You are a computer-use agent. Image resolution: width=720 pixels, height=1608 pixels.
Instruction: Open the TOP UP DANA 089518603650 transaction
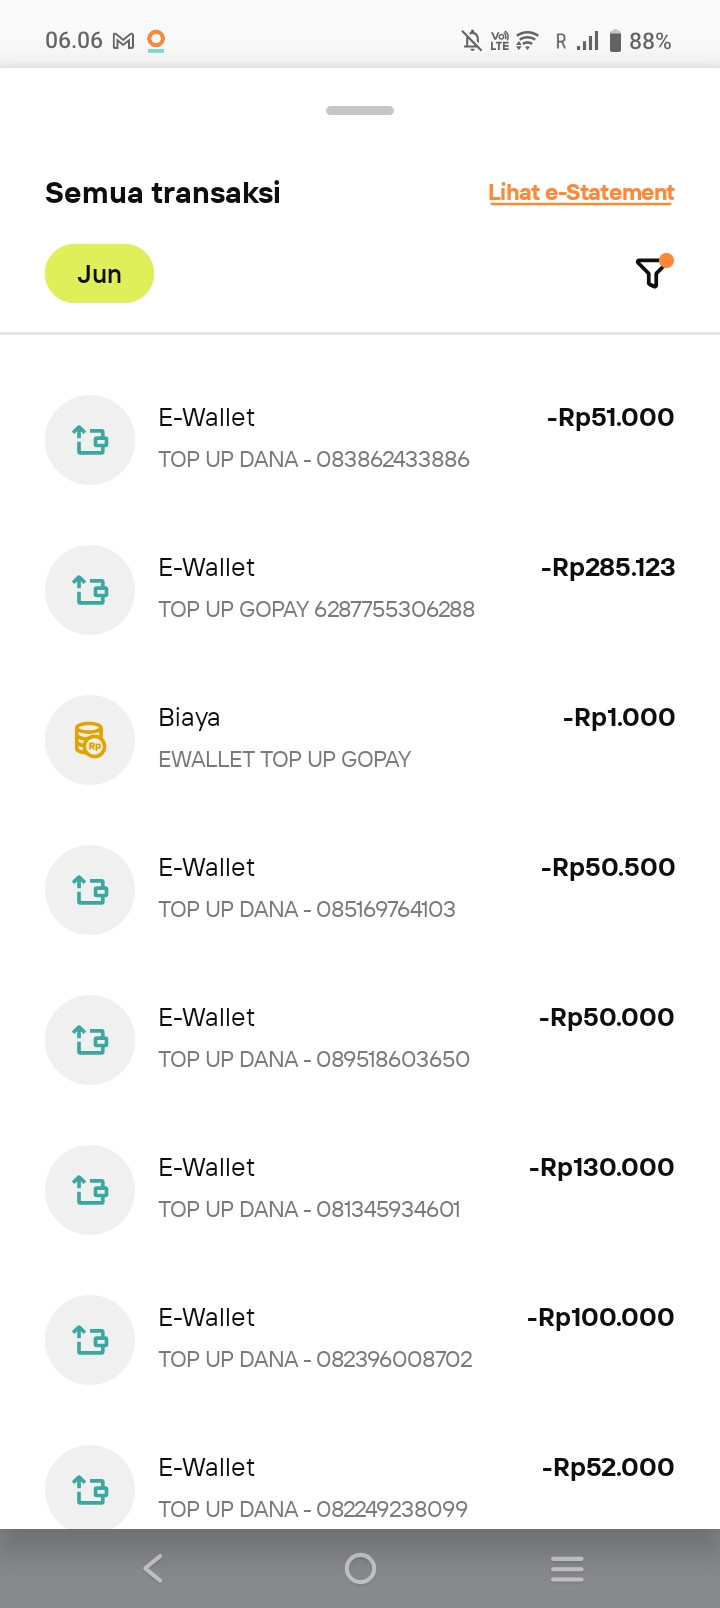[x=360, y=1040]
